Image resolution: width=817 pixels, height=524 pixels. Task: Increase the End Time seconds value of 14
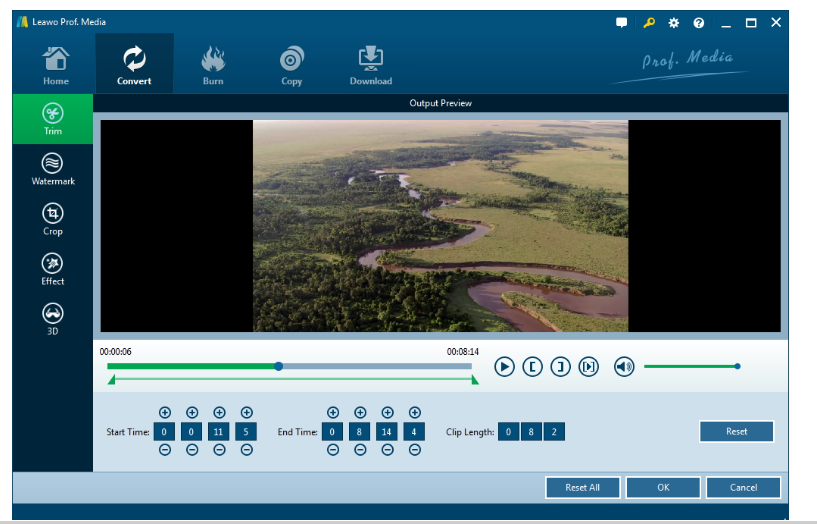click(x=387, y=413)
